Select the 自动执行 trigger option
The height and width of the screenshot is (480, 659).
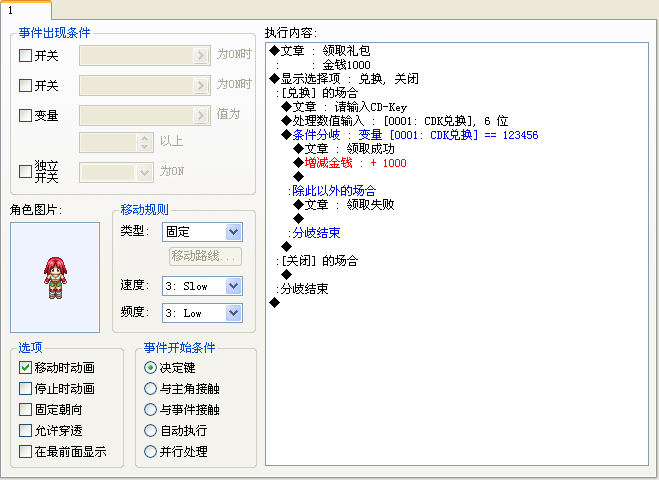[150, 430]
